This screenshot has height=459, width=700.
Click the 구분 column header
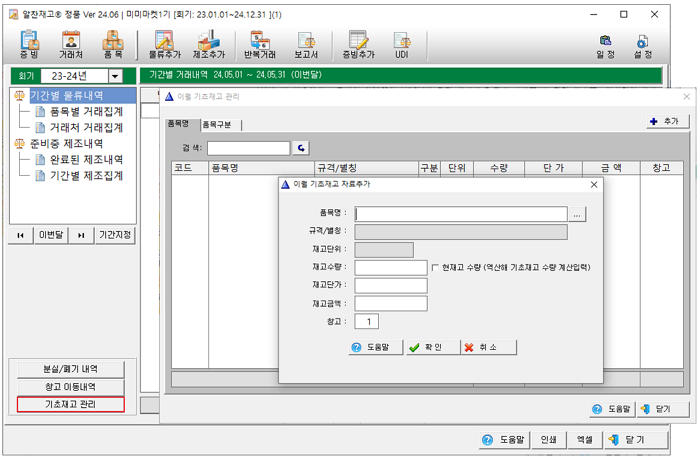[x=429, y=168]
